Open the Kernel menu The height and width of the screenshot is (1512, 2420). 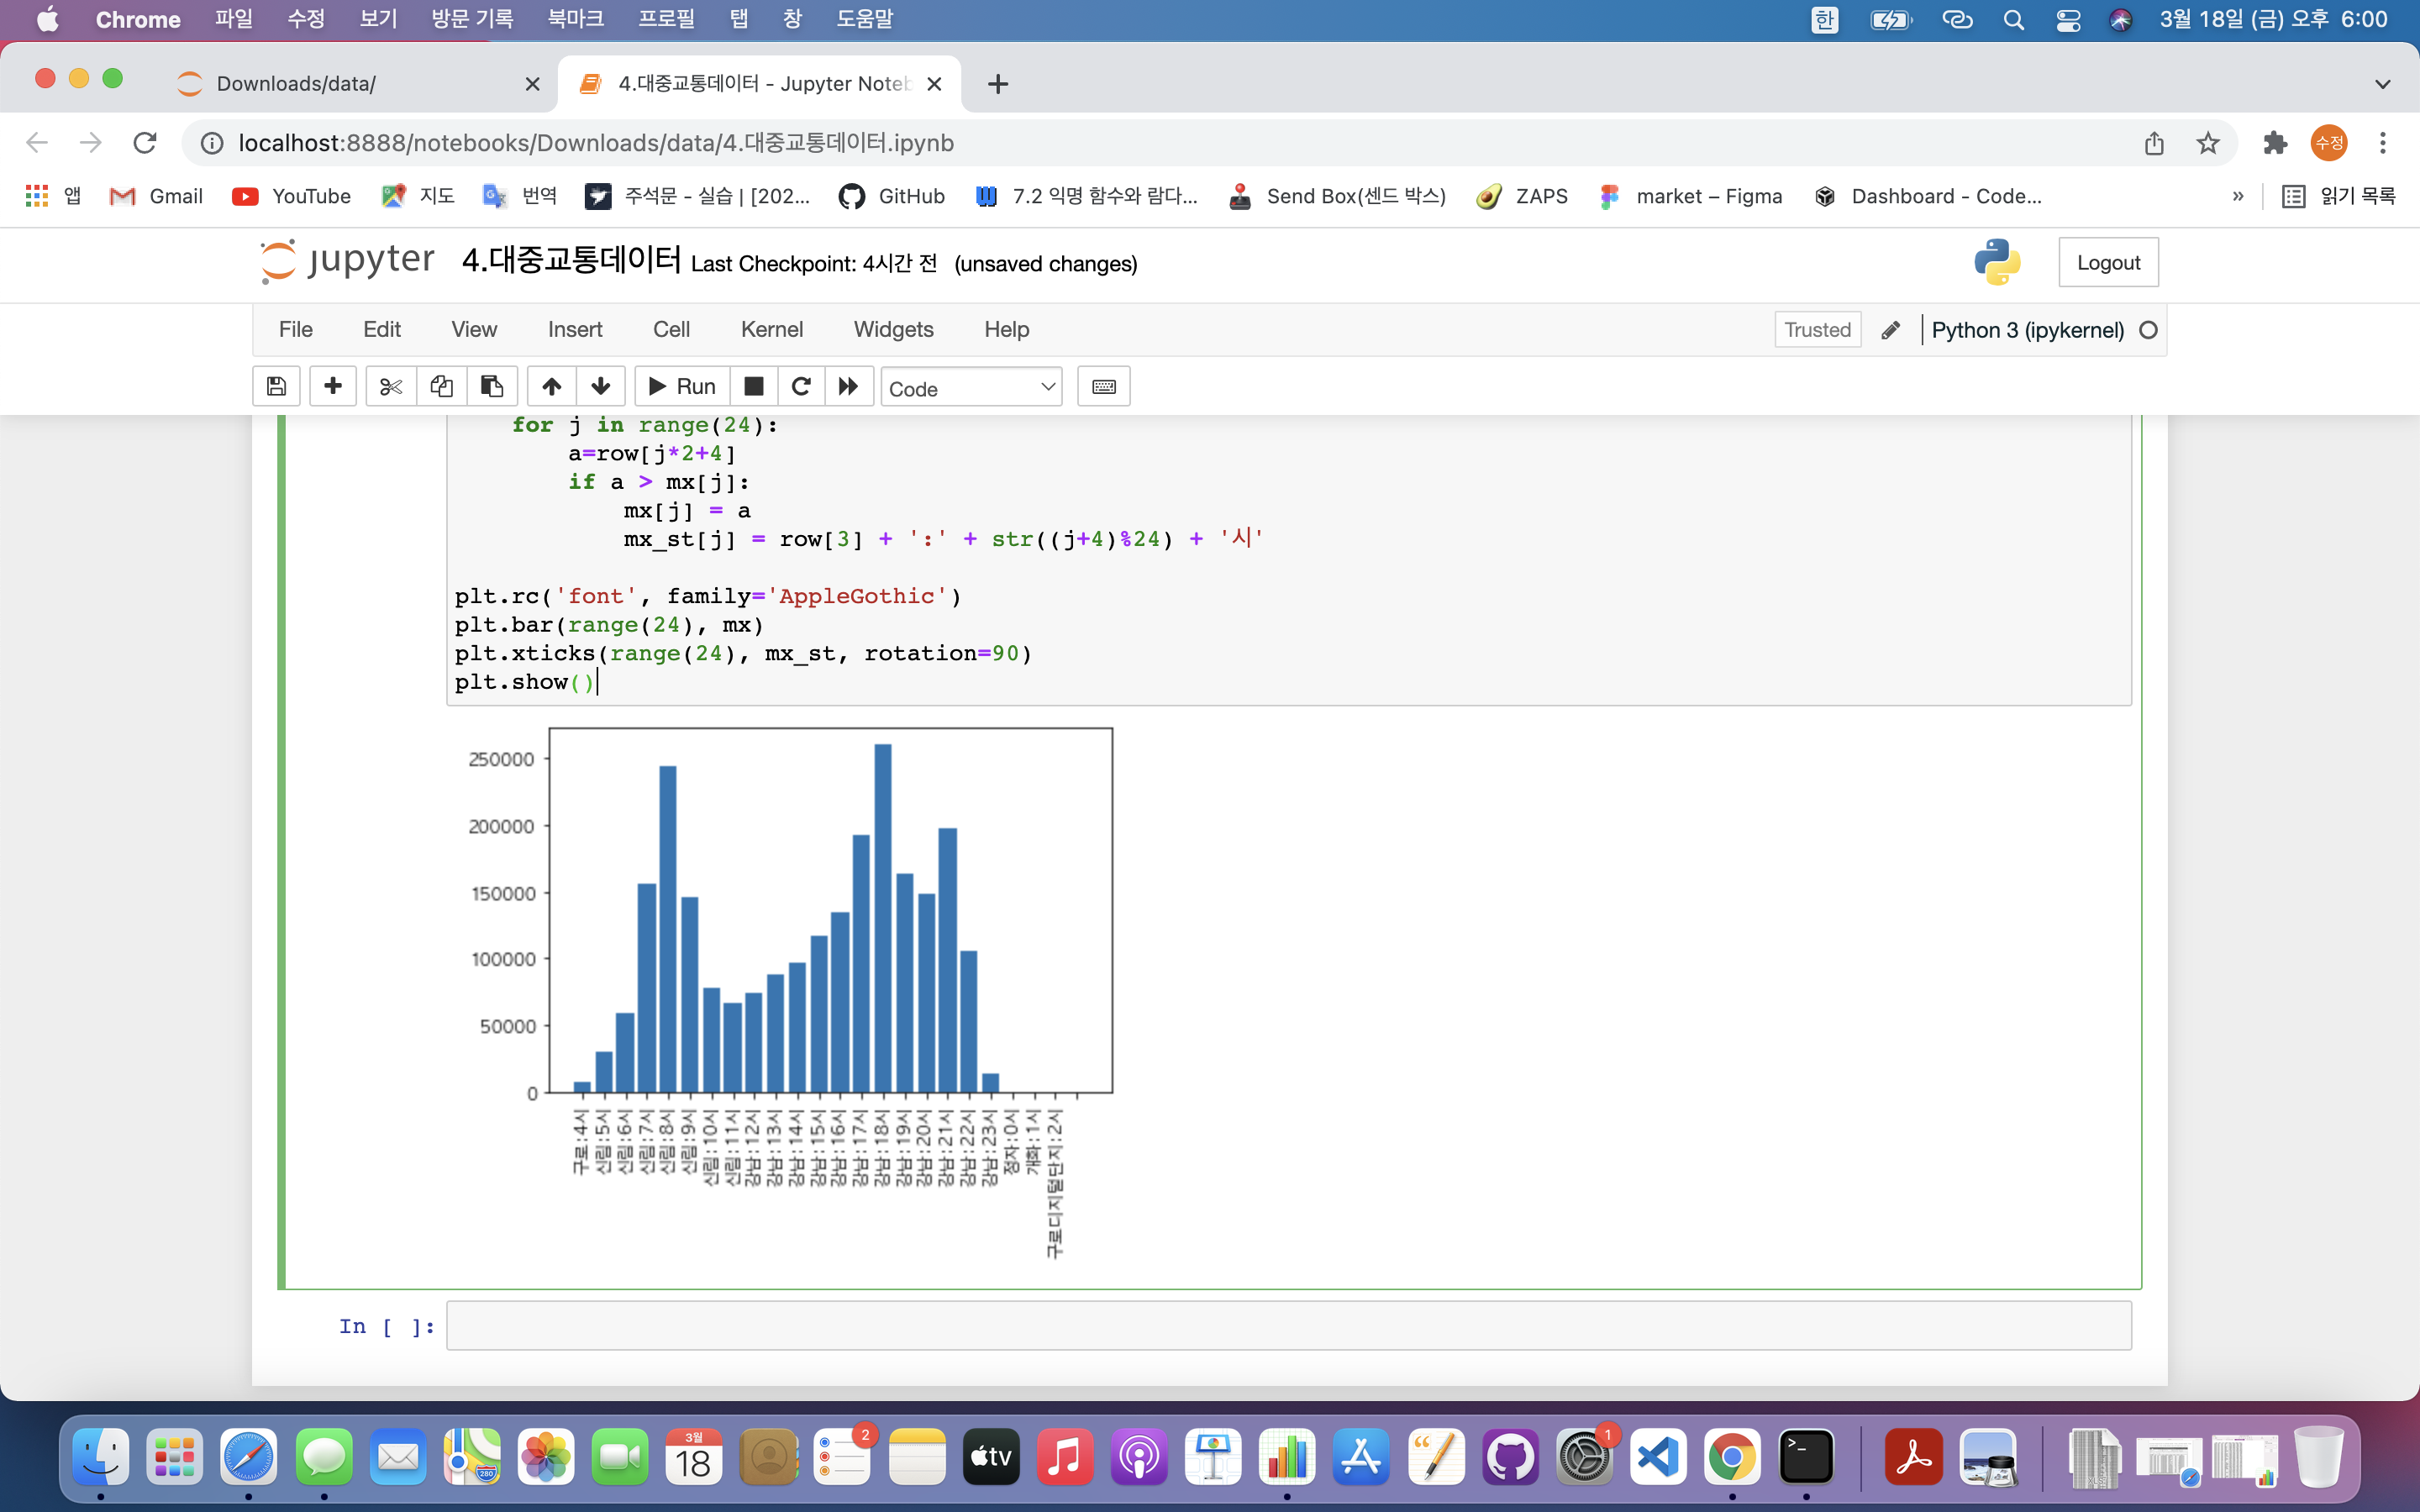click(x=771, y=329)
